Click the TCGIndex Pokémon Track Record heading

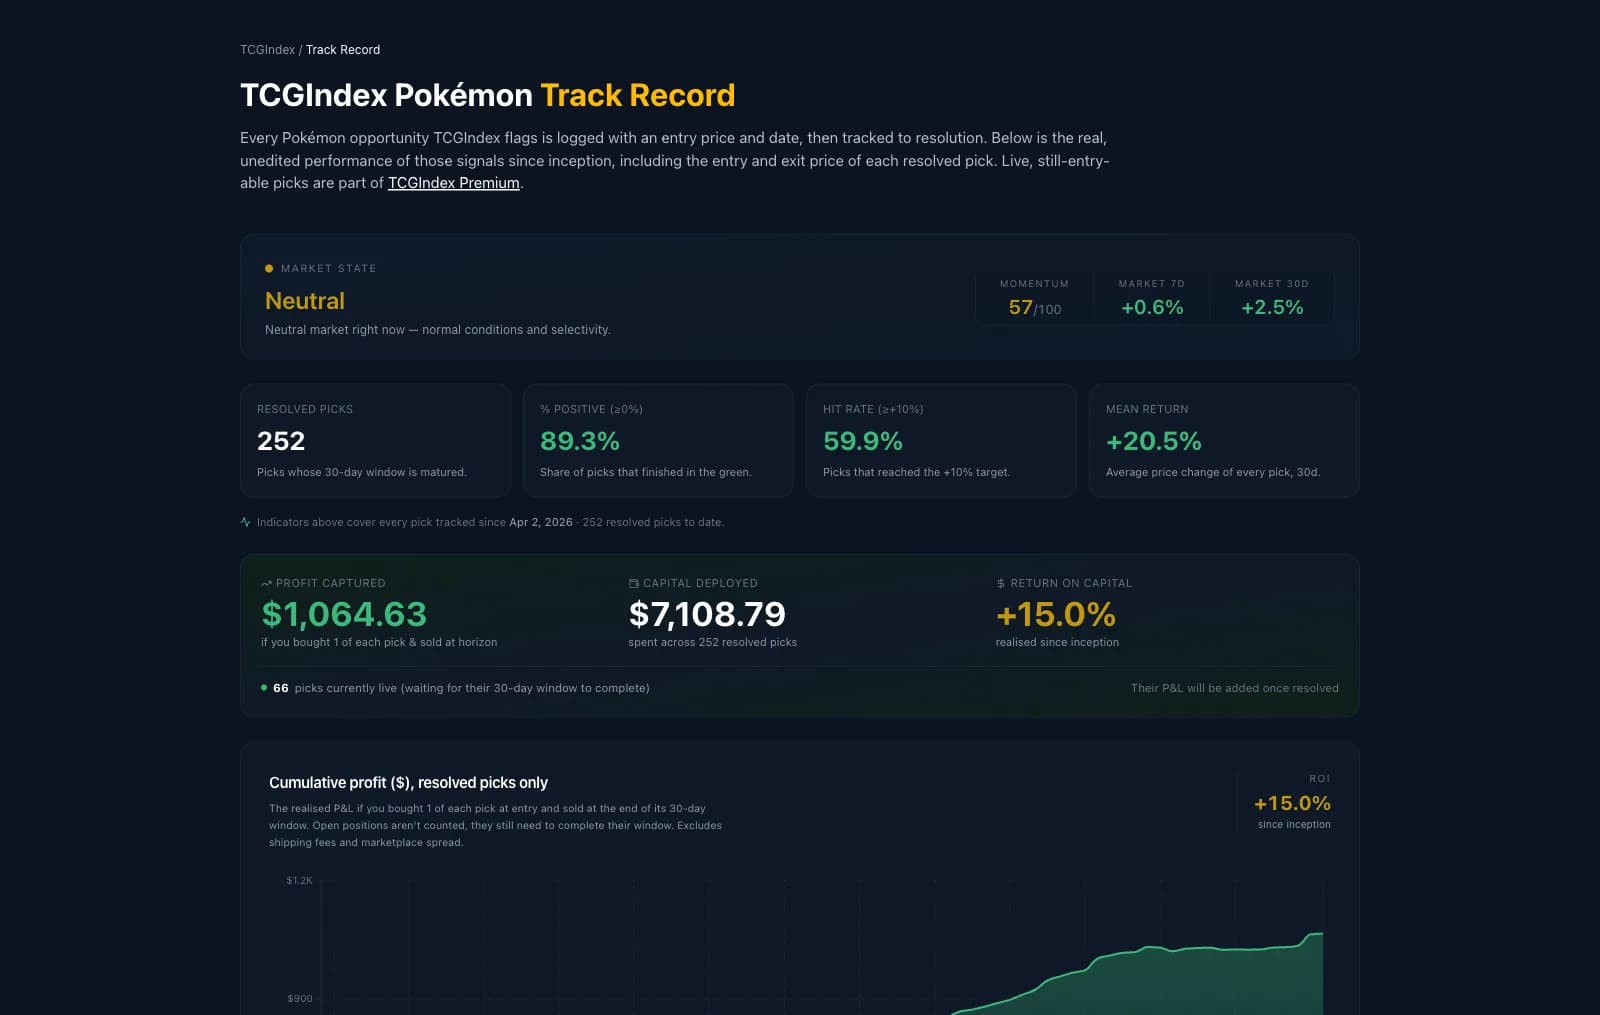click(488, 95)
